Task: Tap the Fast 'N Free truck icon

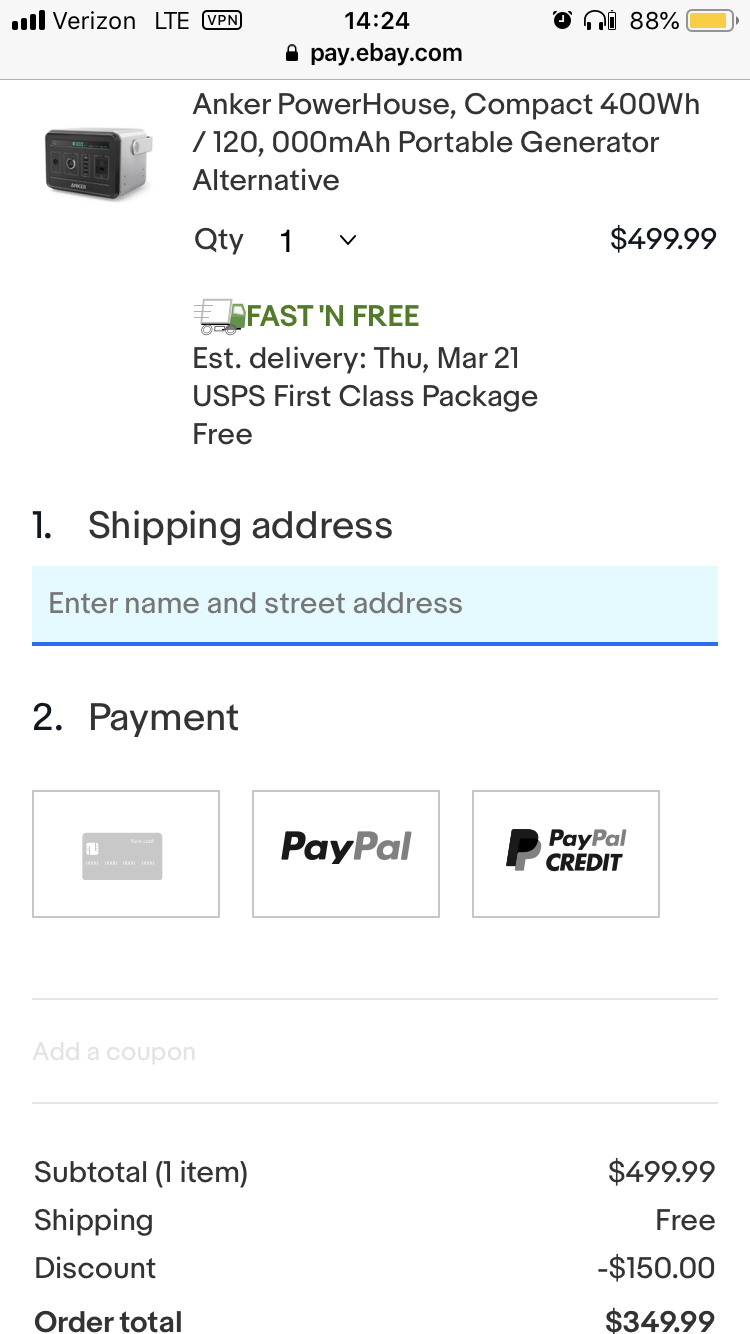Action: (x=219, y=316)
